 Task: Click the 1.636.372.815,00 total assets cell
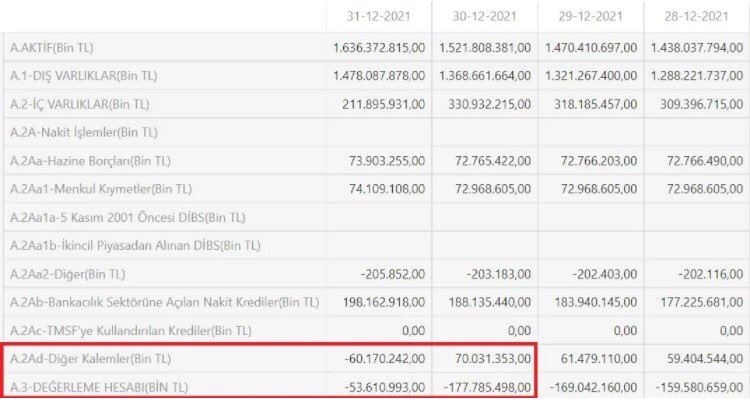coord(382,47)
